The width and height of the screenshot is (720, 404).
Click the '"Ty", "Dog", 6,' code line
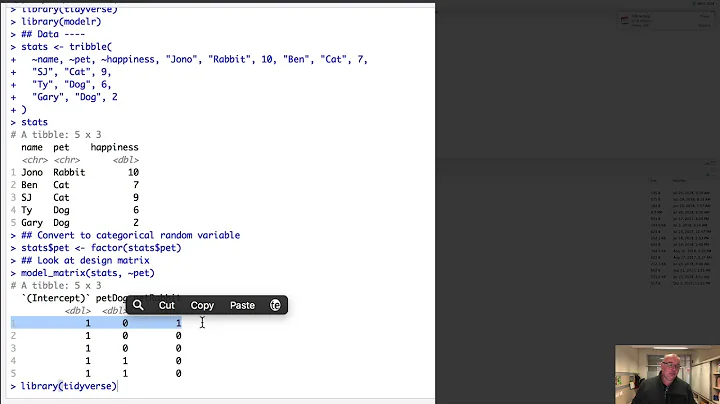[x=71, y=84]
